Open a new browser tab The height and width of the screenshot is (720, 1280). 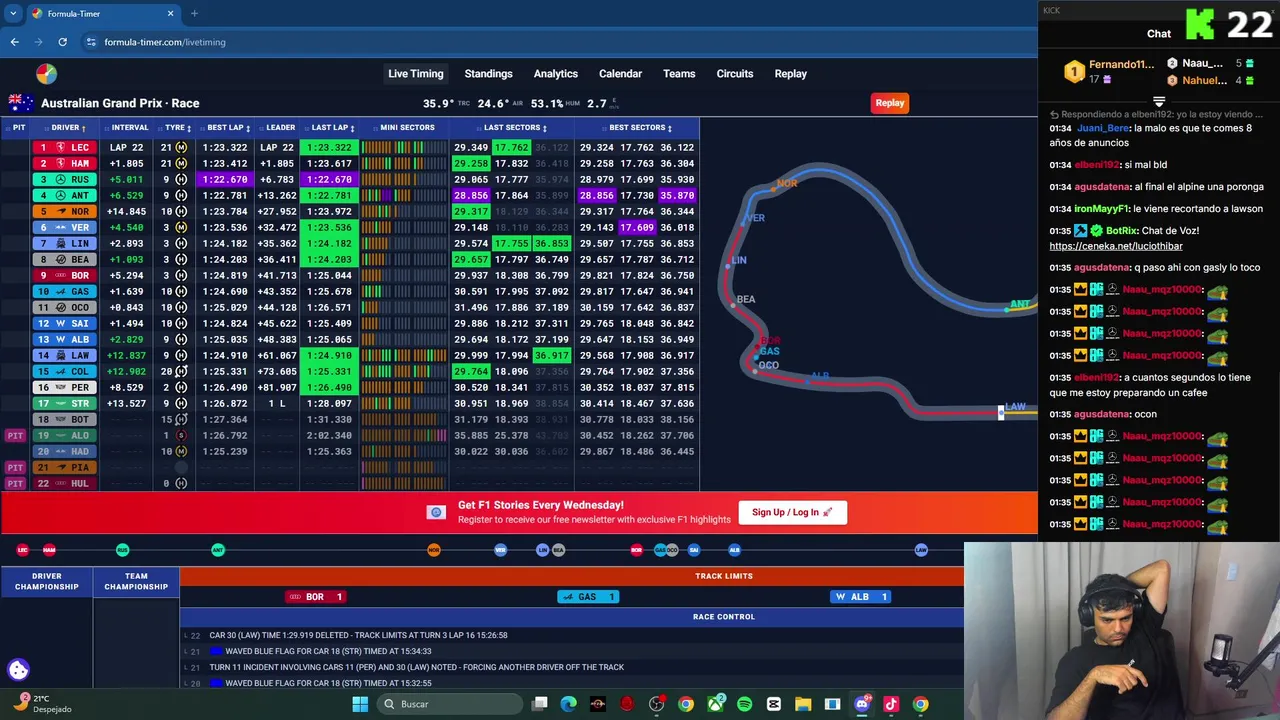point(194,13)
